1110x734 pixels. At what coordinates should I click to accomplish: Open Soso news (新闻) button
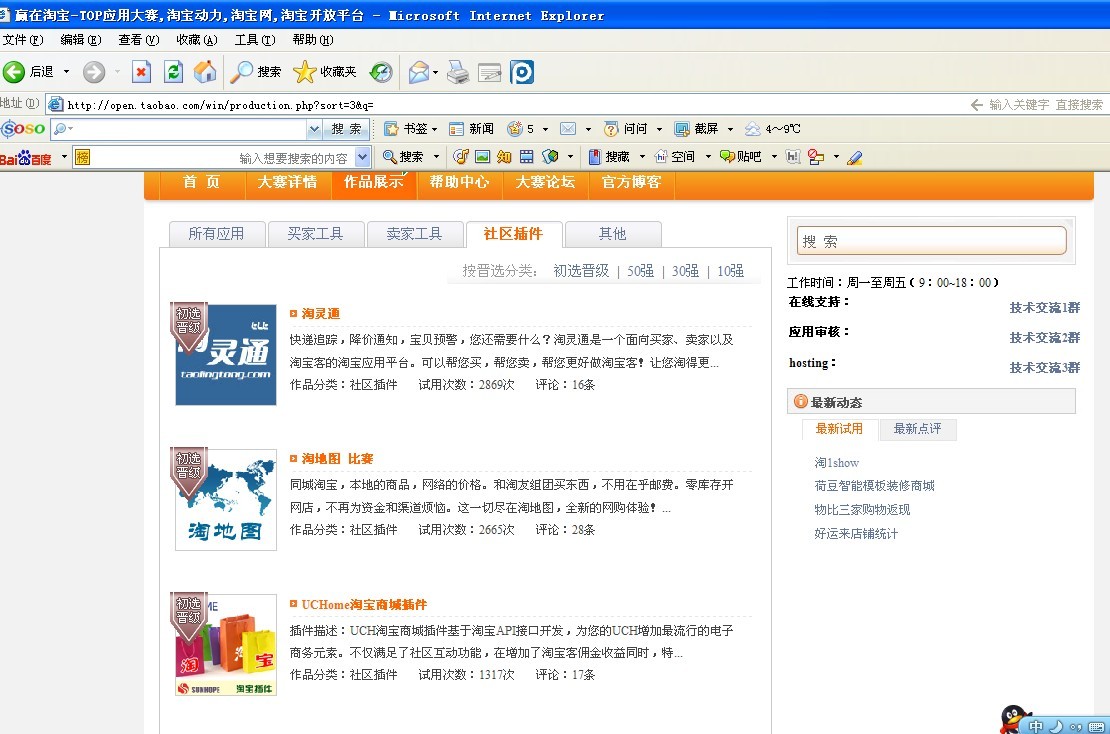[x=471, y=129]
